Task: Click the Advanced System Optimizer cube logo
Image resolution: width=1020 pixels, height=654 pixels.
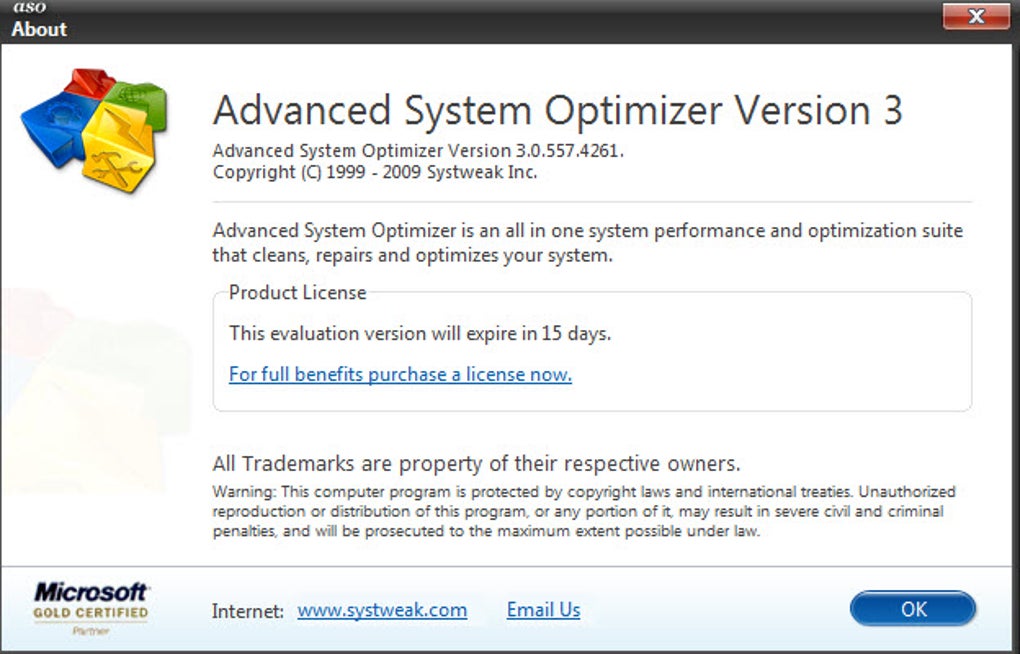Action: [x=94, y=129]
